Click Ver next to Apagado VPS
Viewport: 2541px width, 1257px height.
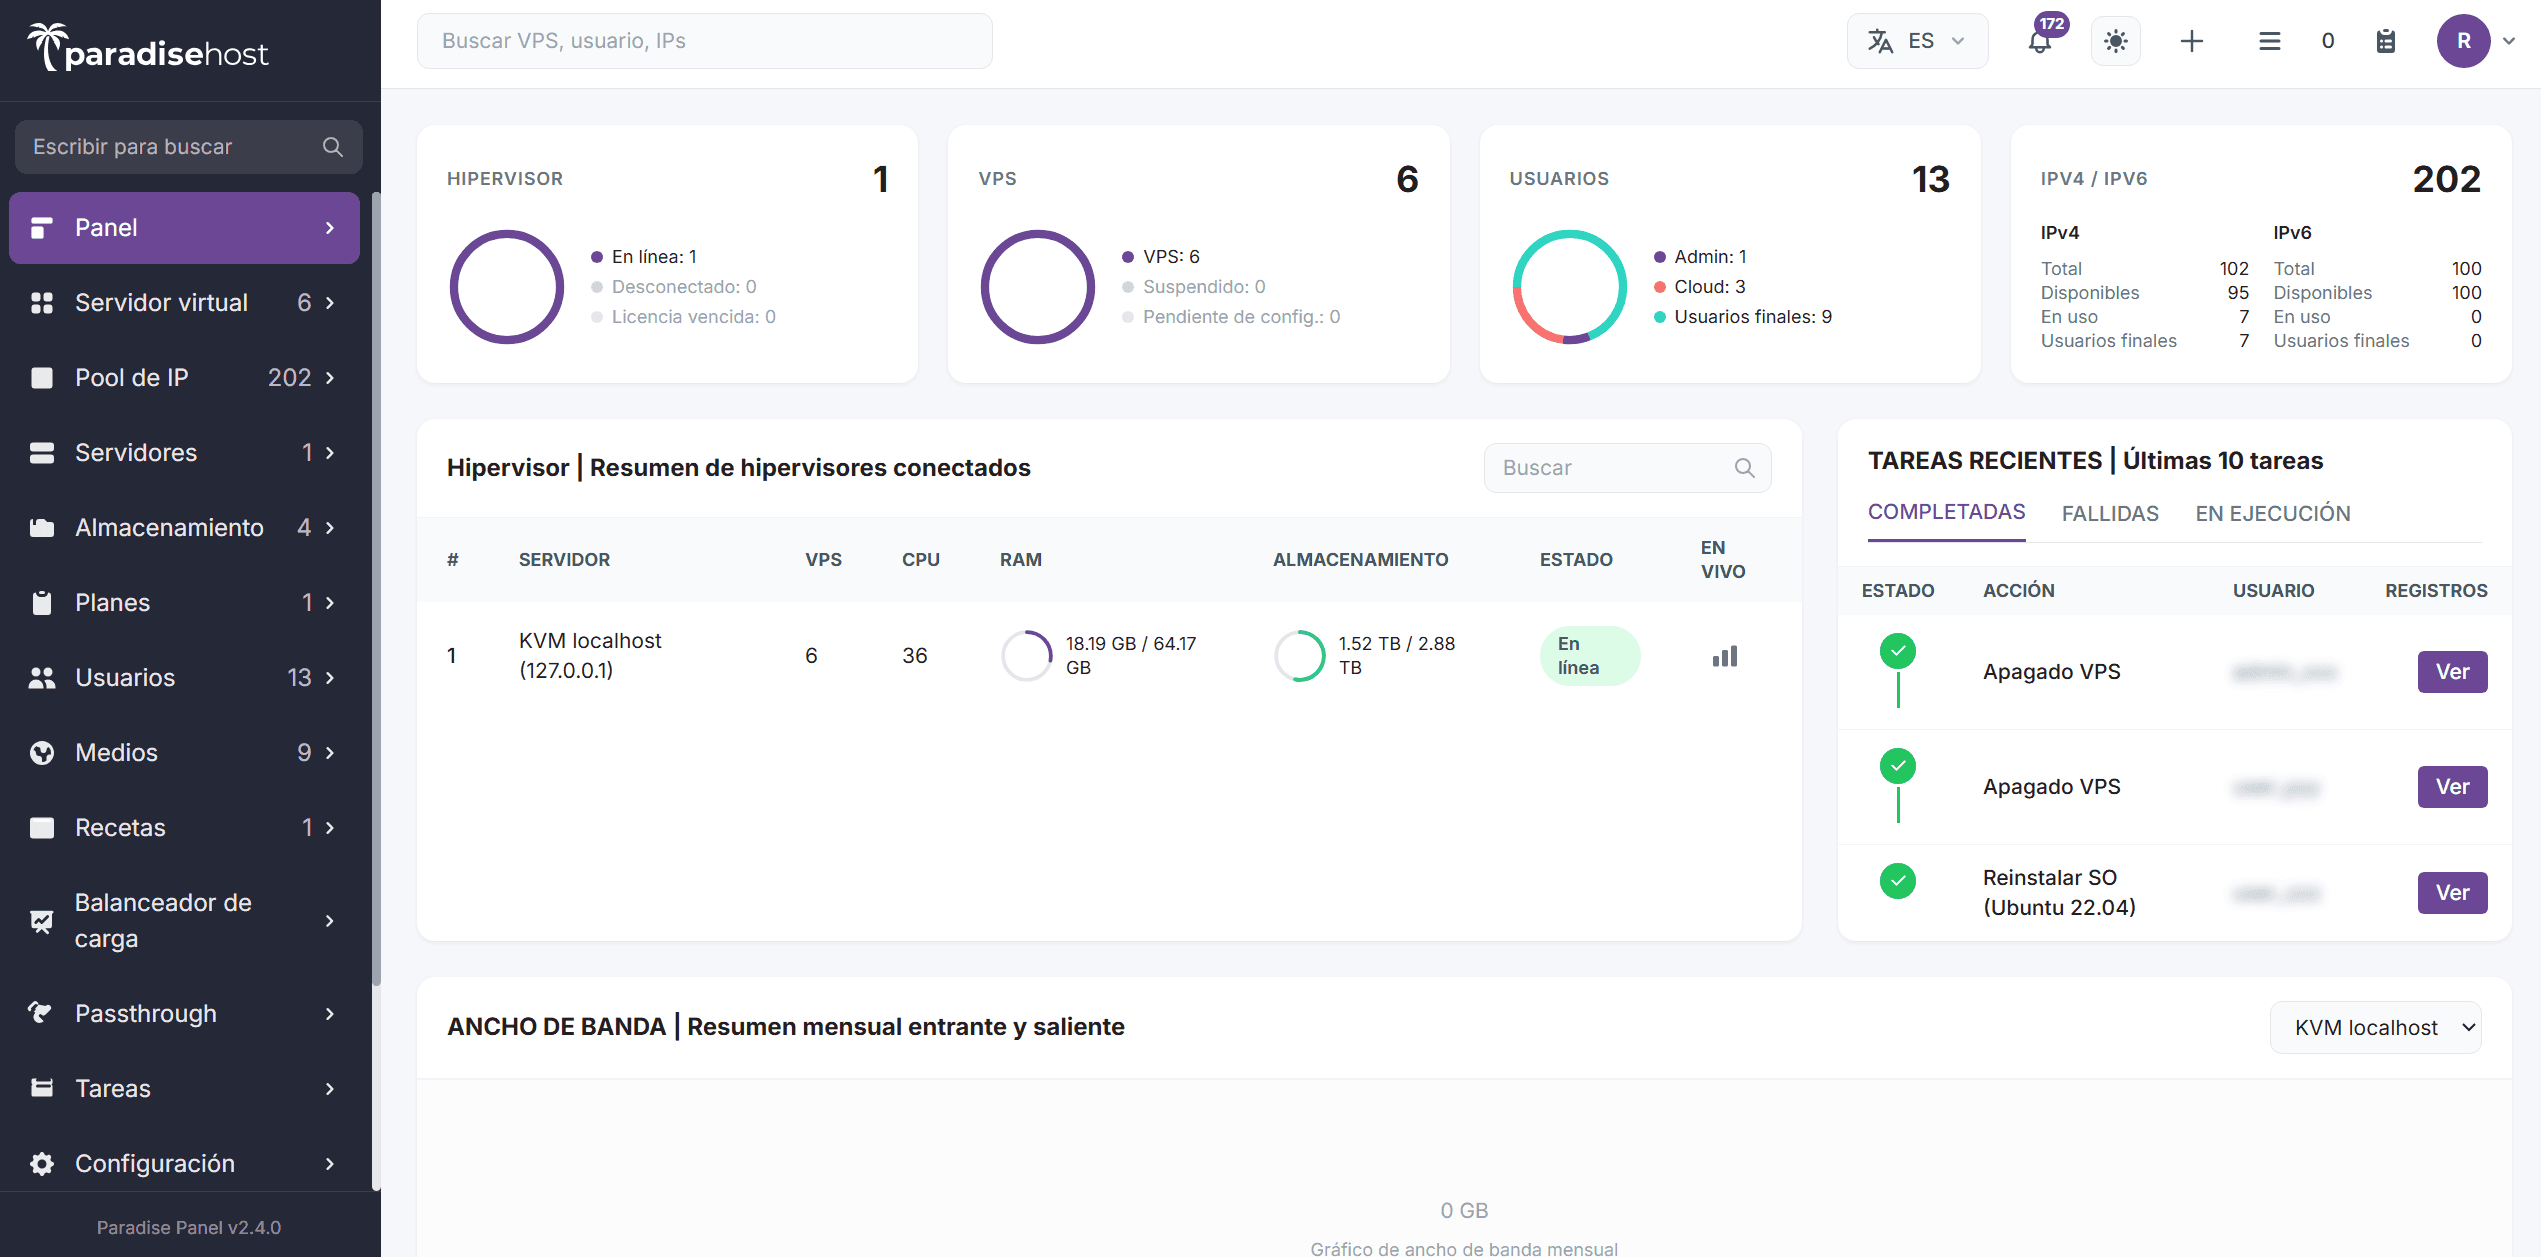2451,672
